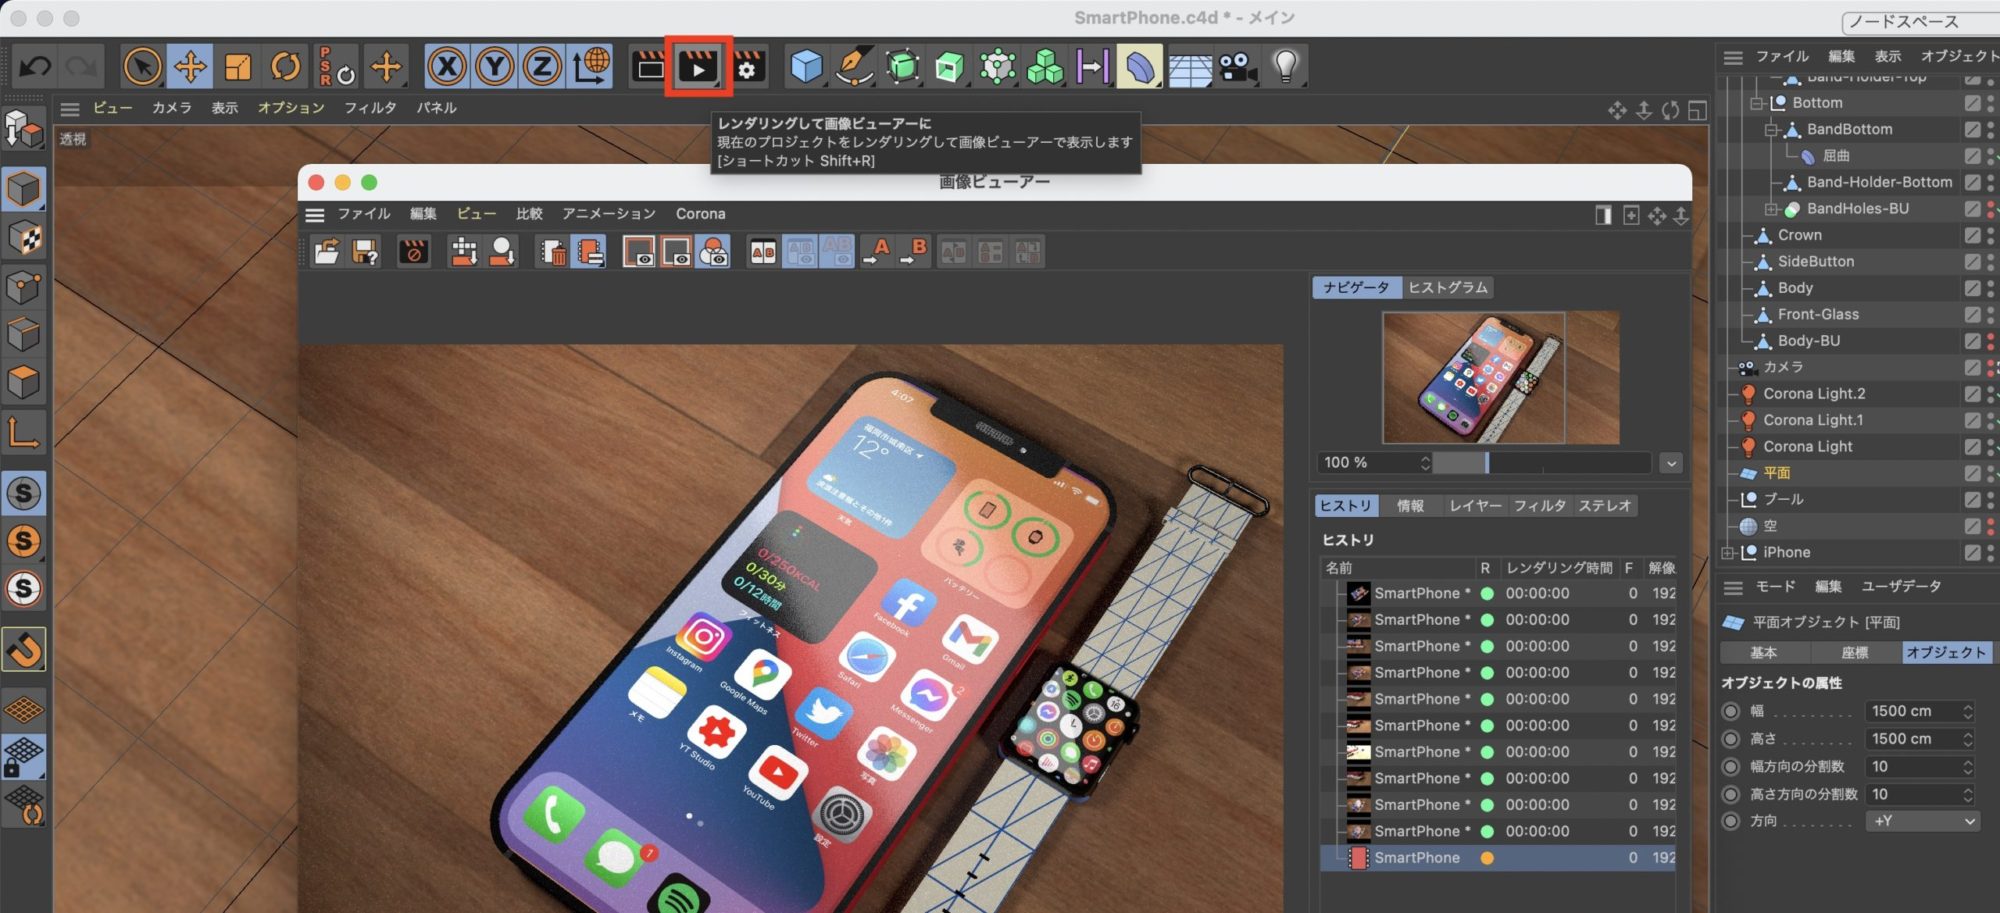Open the 方向 +Y dropdown
This screenshot has height=913, width=2000.
(1923, 821)
